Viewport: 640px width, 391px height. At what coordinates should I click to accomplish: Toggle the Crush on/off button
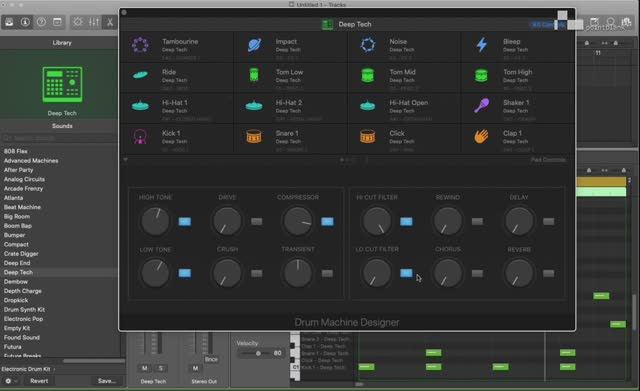pos(256,273)
